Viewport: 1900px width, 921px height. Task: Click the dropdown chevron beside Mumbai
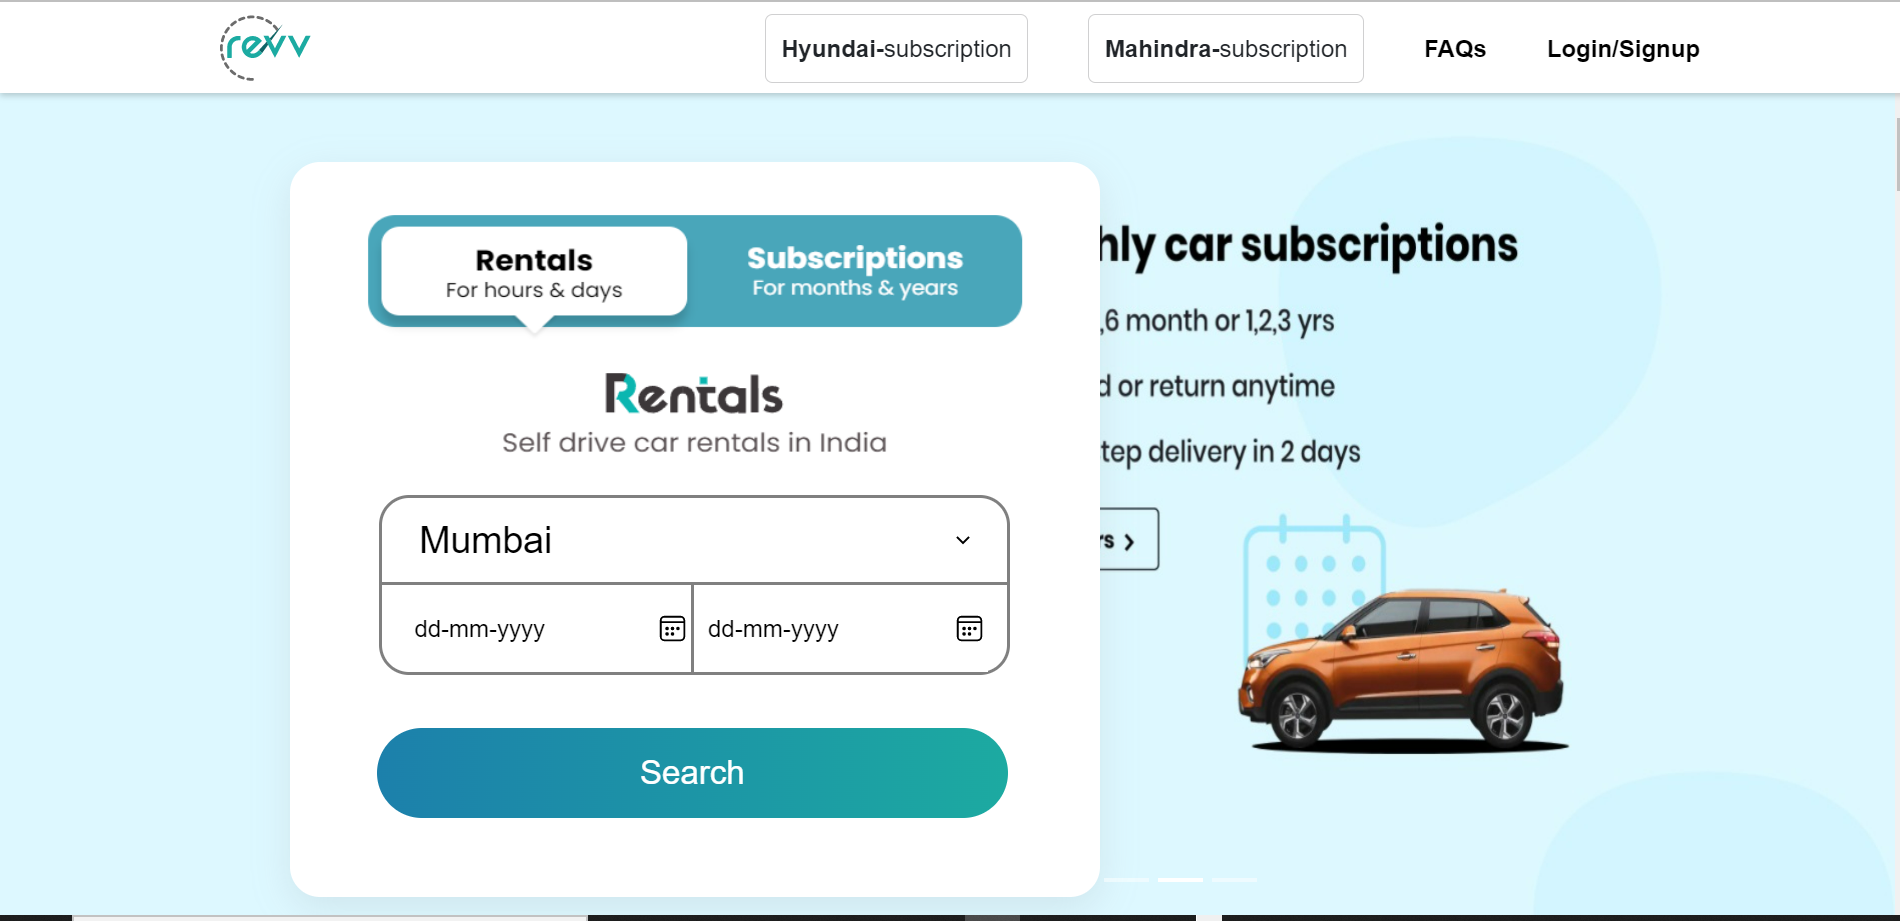pos(962,540)
